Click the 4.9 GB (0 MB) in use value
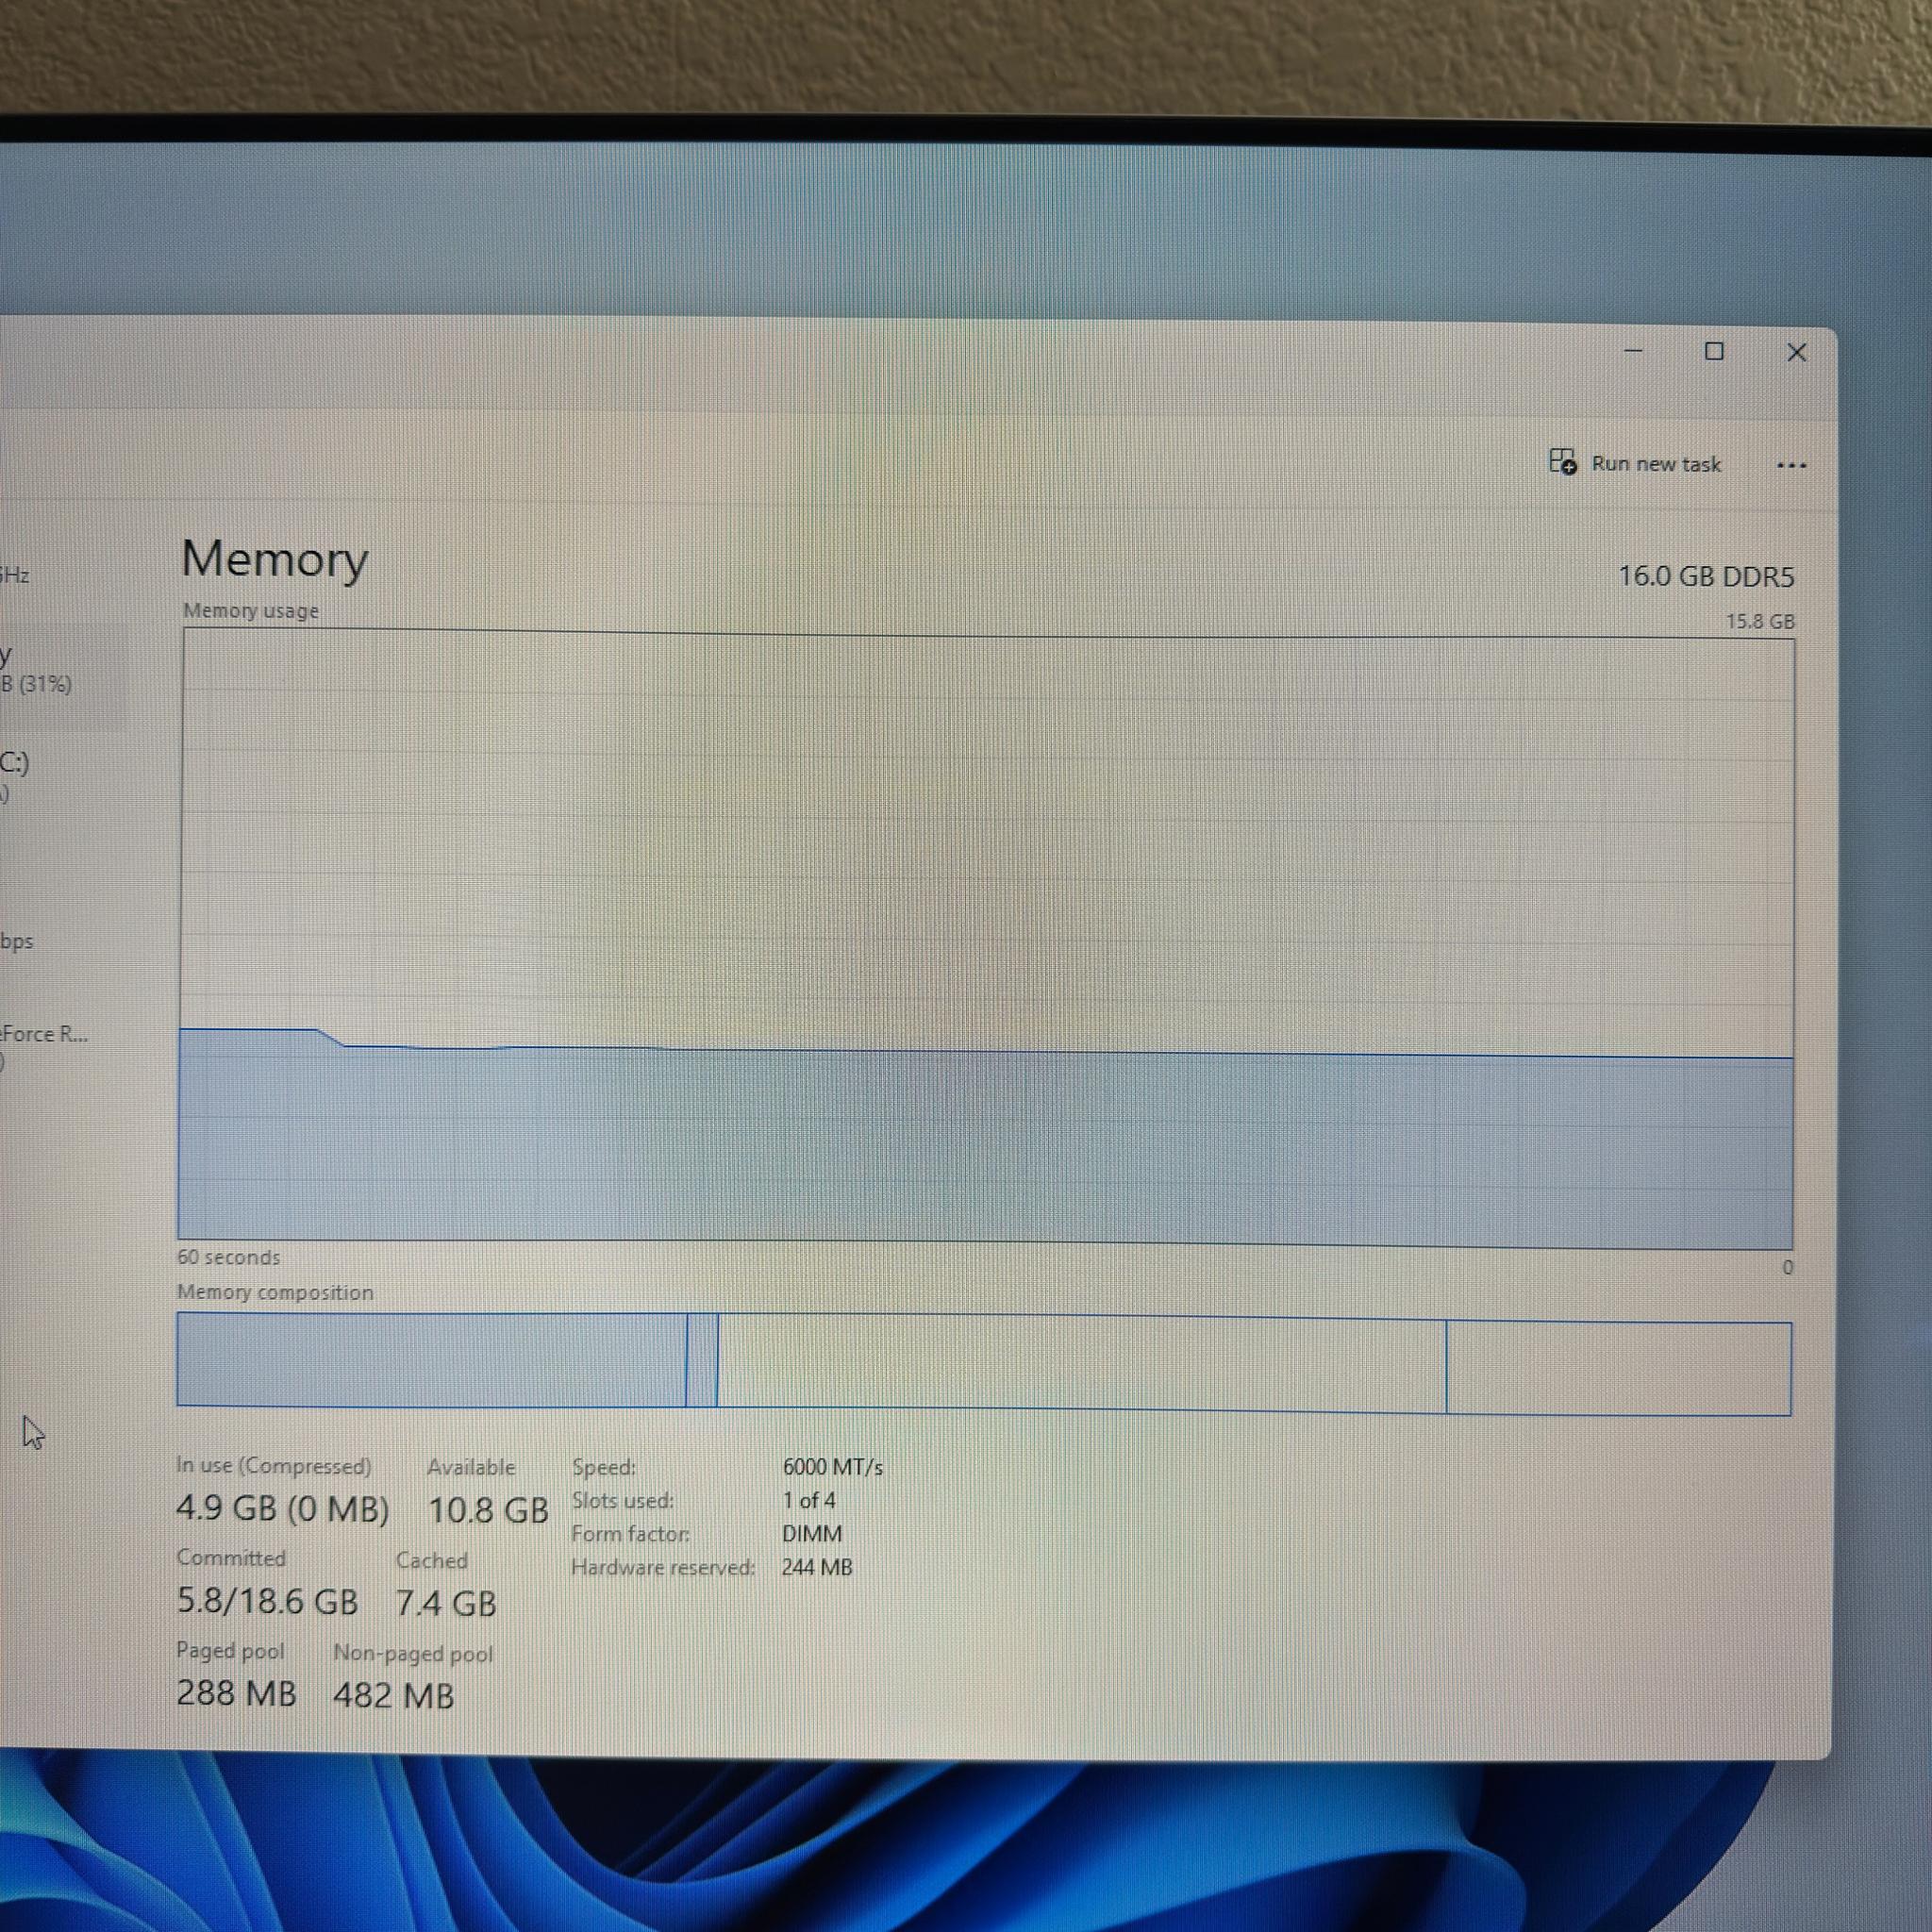The image size is (1932, 1932). (282, 1508)
